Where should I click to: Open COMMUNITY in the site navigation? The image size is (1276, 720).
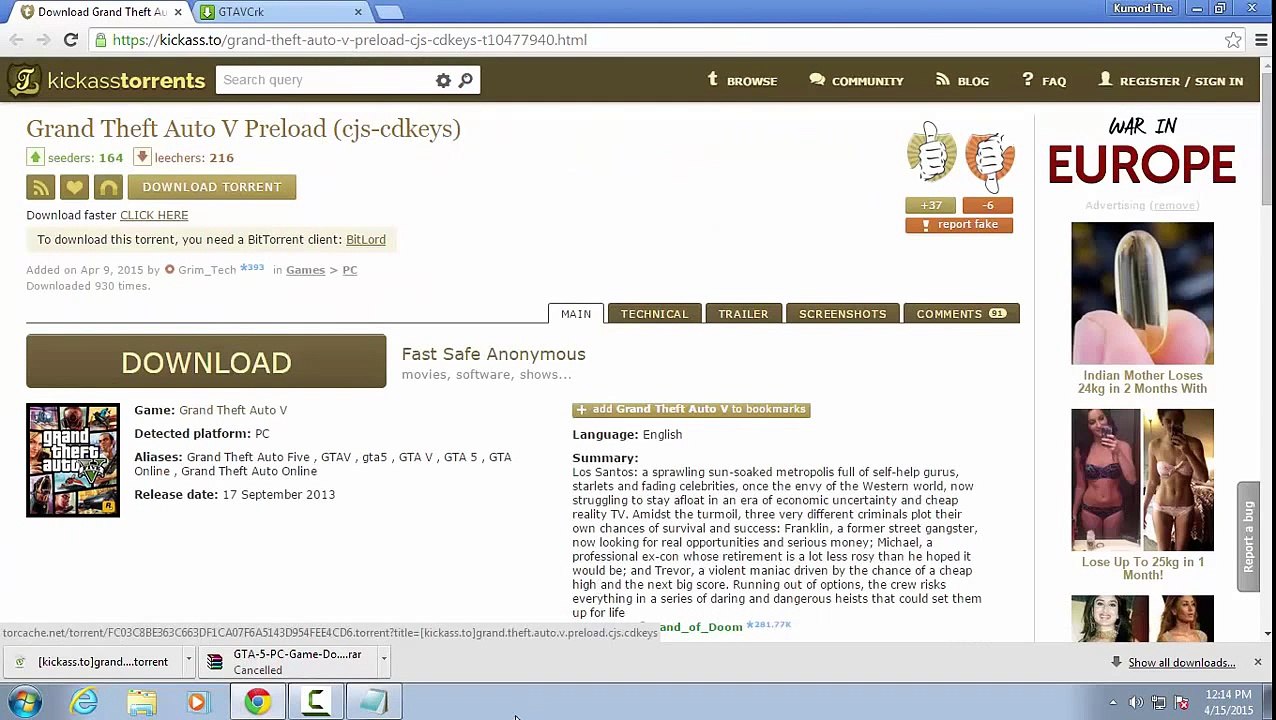click(857, 81)
